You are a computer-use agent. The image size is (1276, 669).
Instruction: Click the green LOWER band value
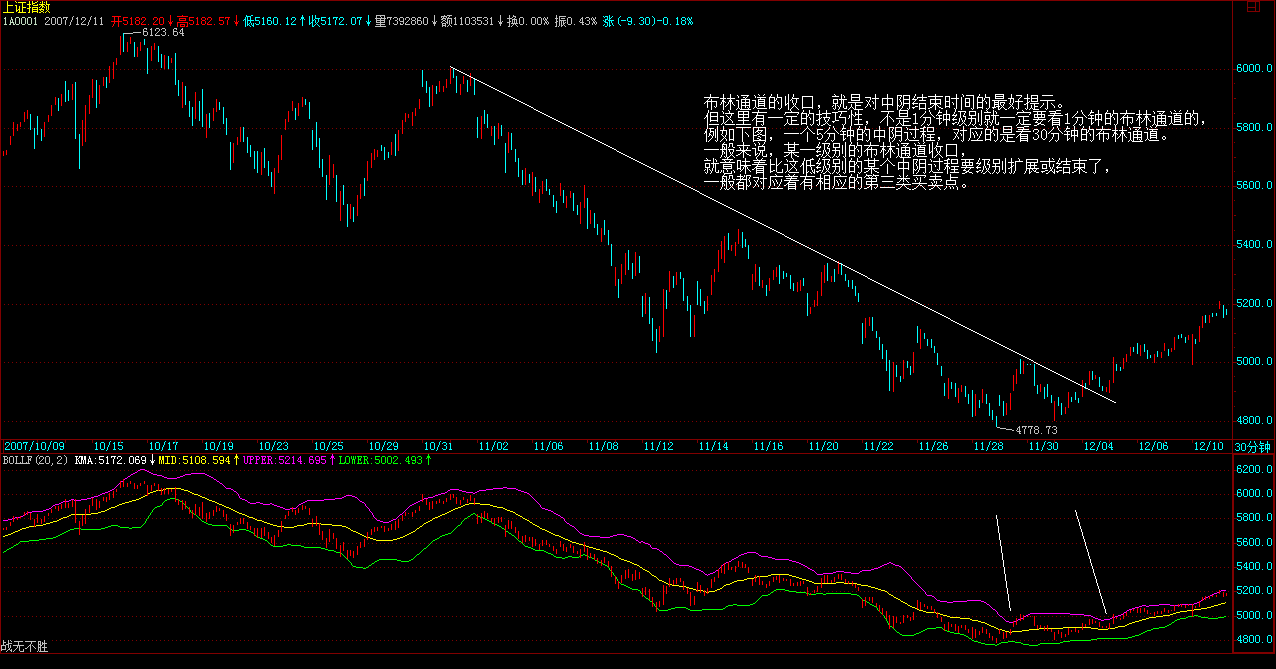click(396, 460)
